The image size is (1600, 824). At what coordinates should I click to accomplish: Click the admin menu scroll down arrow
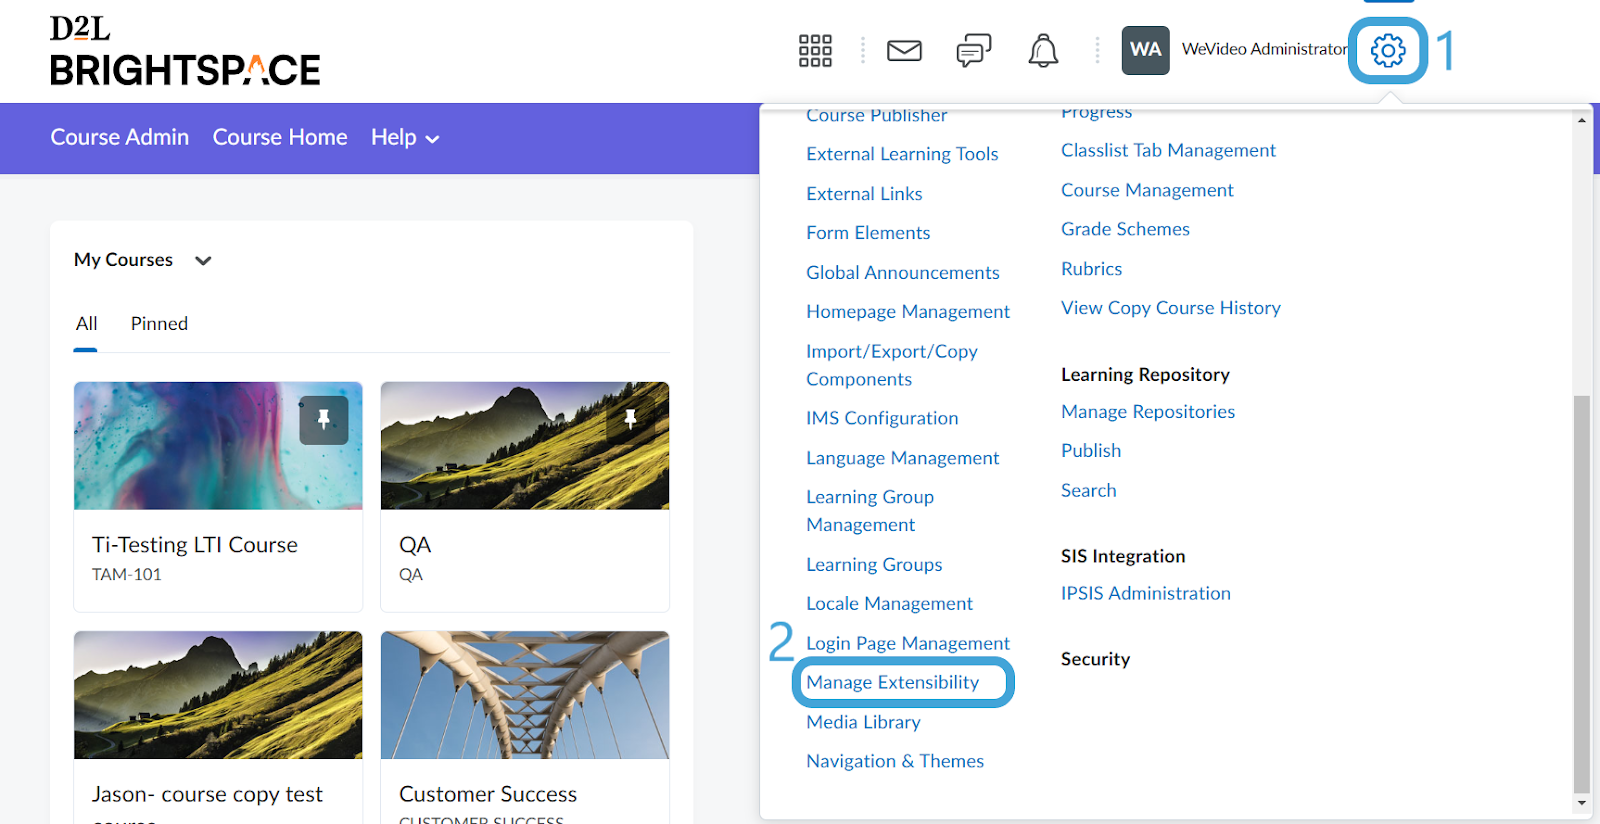1581,803
